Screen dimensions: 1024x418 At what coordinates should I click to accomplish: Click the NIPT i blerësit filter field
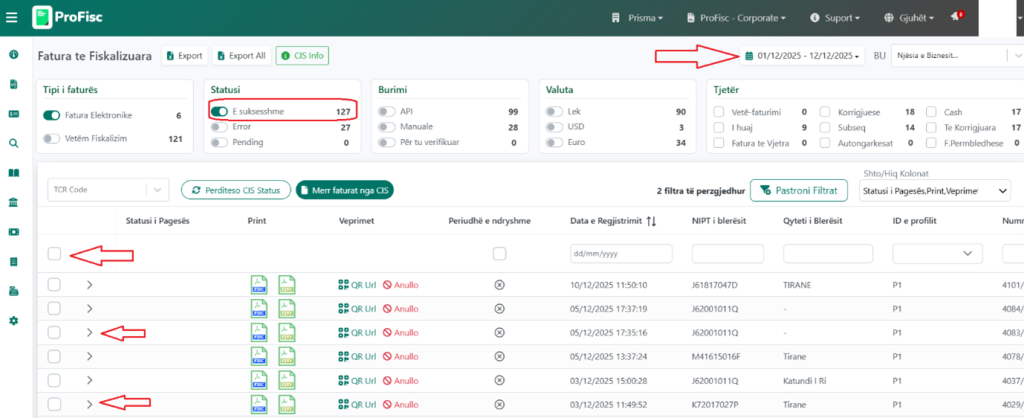(728, 253)
